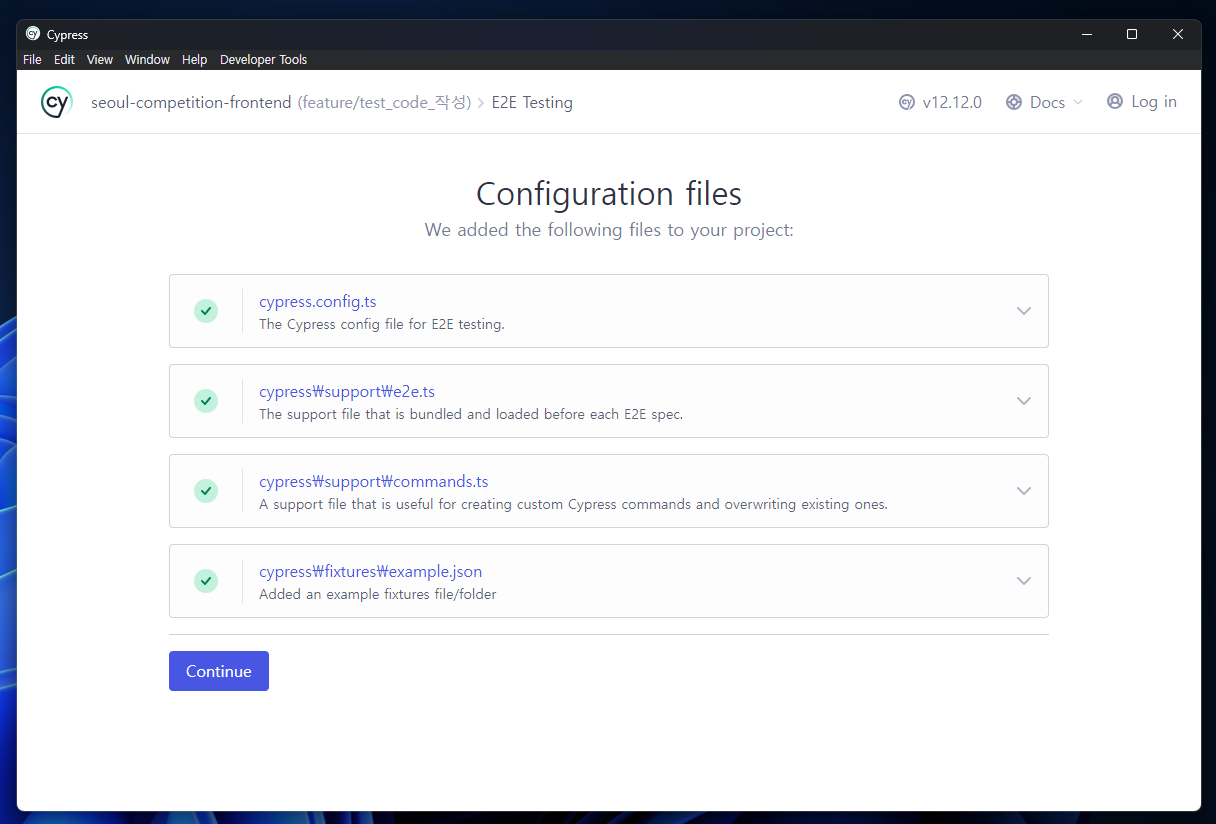Click the feature/test_code branch label
The image size is (1216, 824).
pos(384,102)
